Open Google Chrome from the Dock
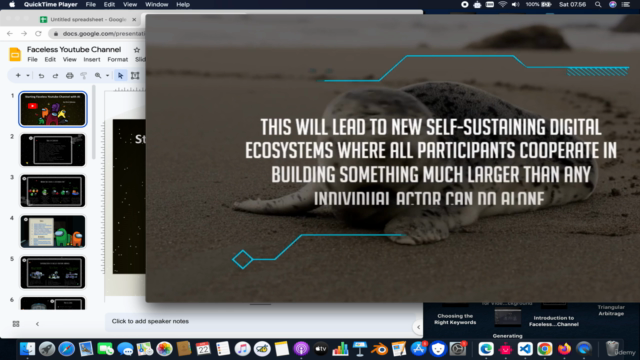This screenshot has width=640, height=360. [544, 349]
